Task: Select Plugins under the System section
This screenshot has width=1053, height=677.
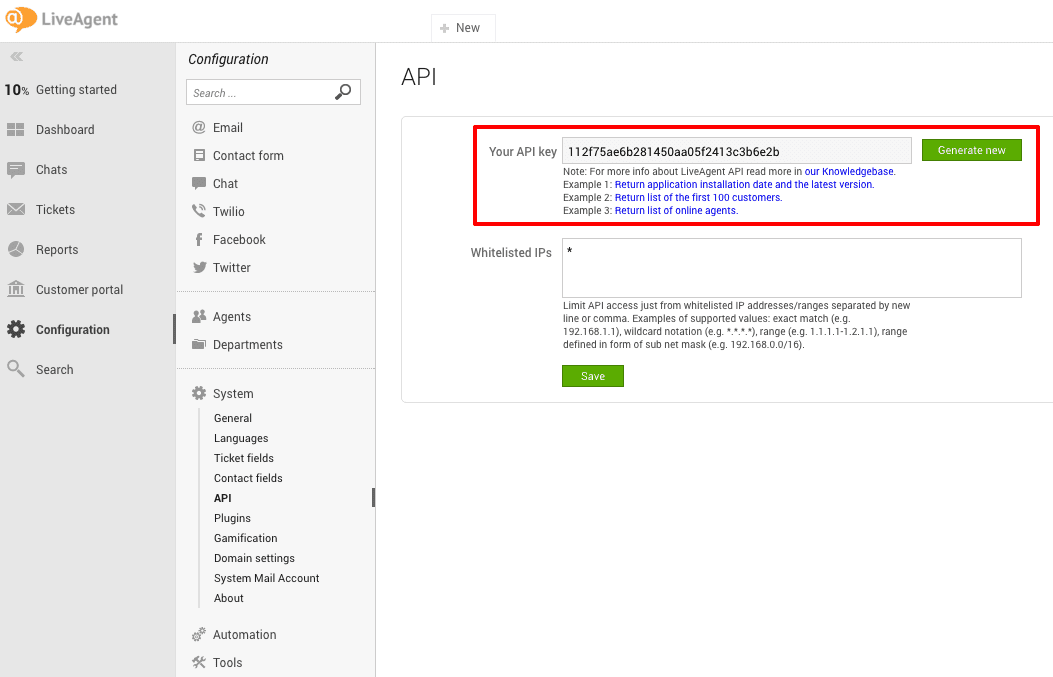Action: point(232,518)
